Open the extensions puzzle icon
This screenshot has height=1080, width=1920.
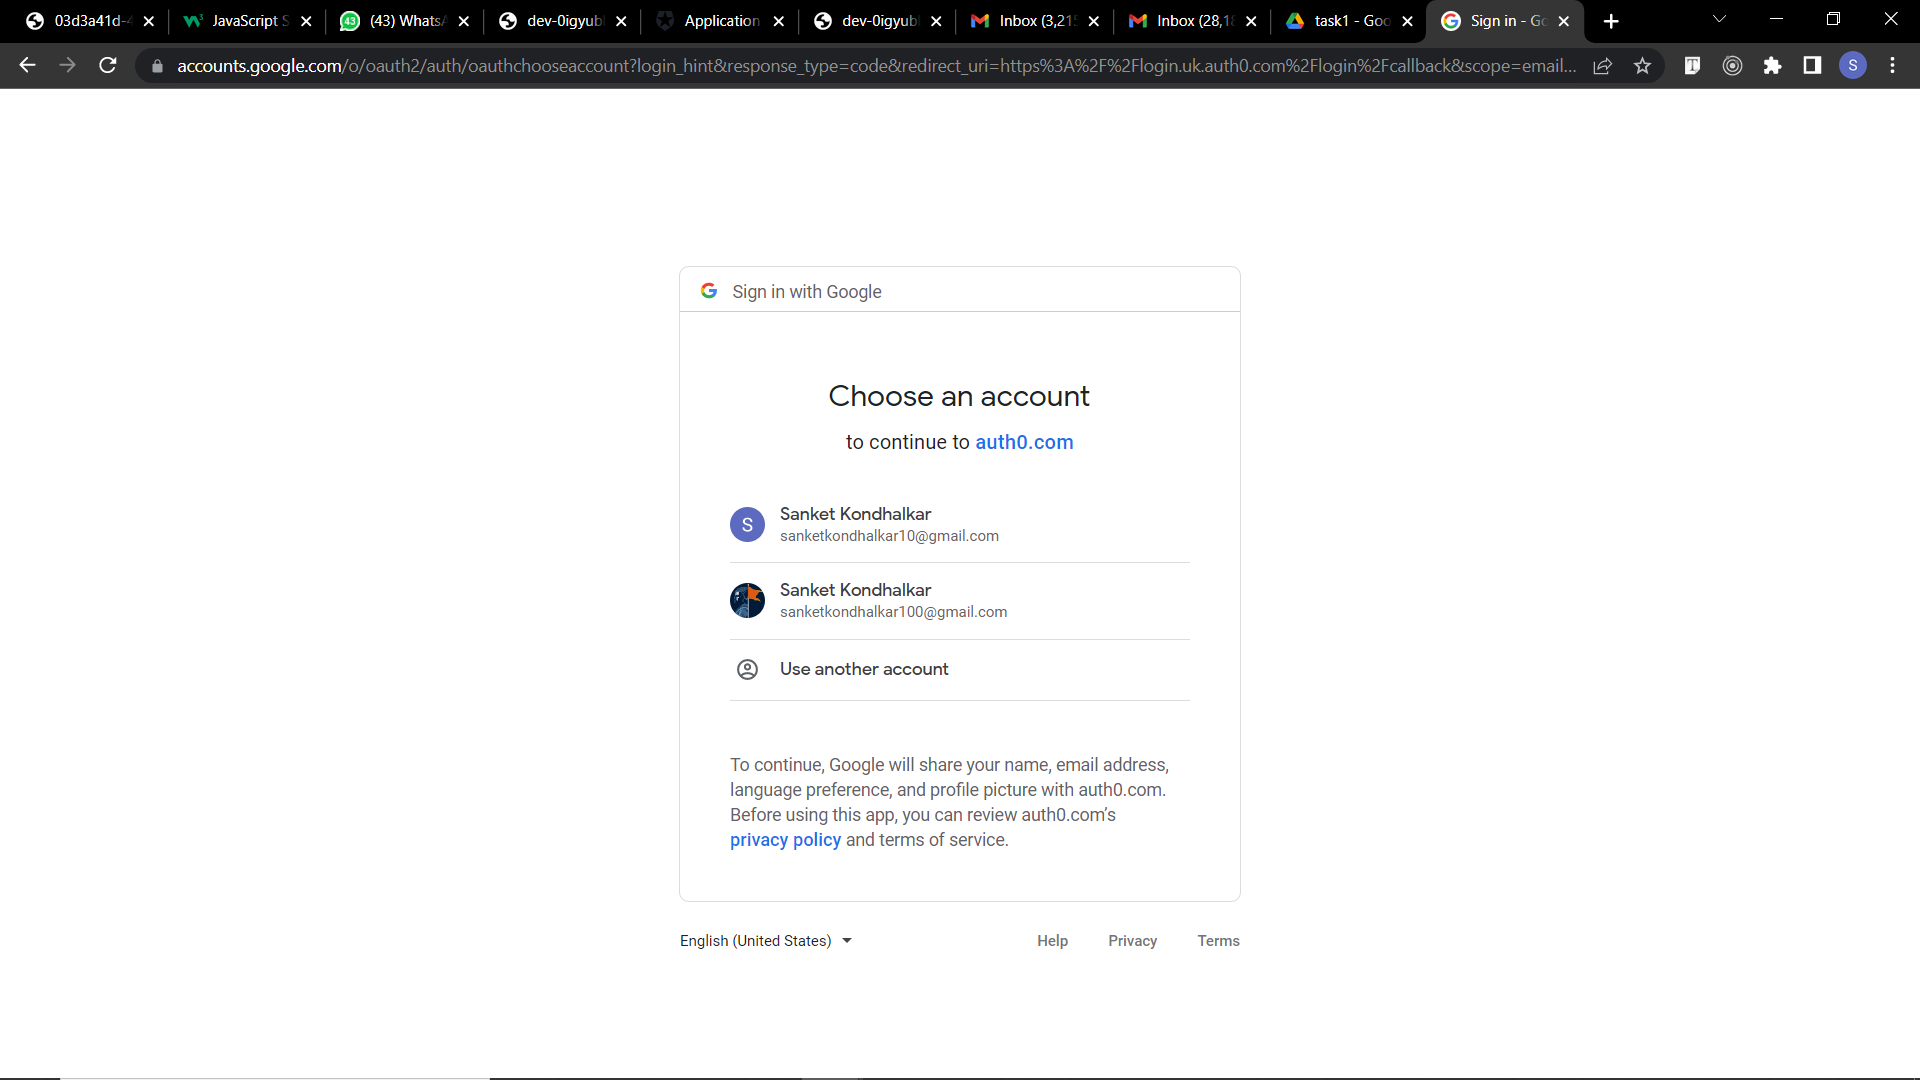1772,66
